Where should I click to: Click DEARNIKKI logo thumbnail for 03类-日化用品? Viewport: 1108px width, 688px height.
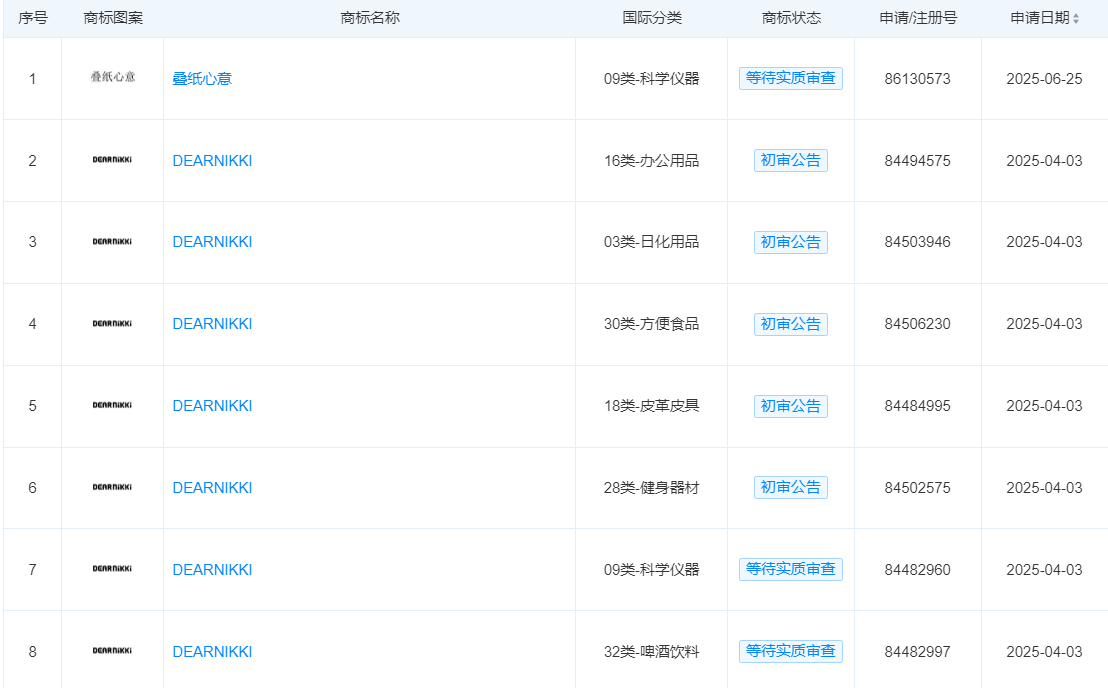[x=112, y=242]
